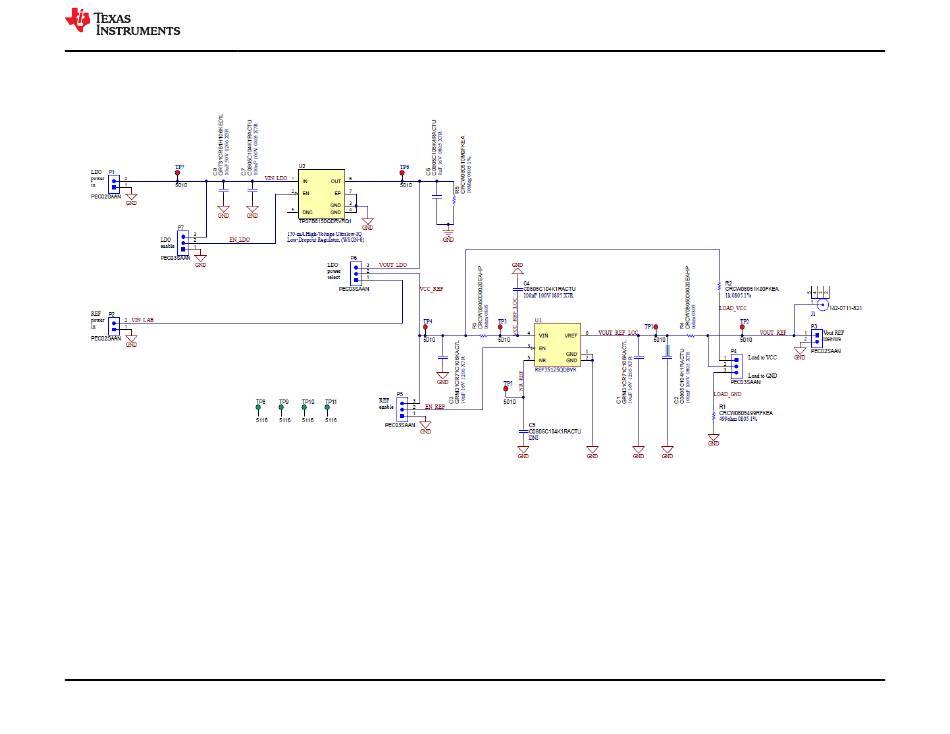Click the VOUT_REF_LOC net label
Image resolution: width=950 pixels, height=734 pixels.
click(617, 332)
